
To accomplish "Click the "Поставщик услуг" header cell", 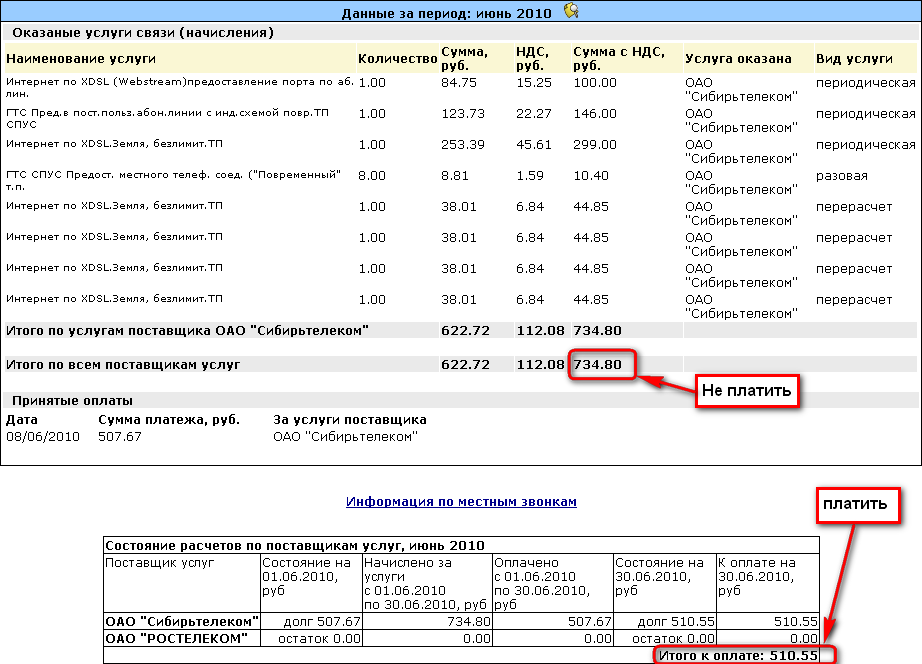I will click(182, 583).
